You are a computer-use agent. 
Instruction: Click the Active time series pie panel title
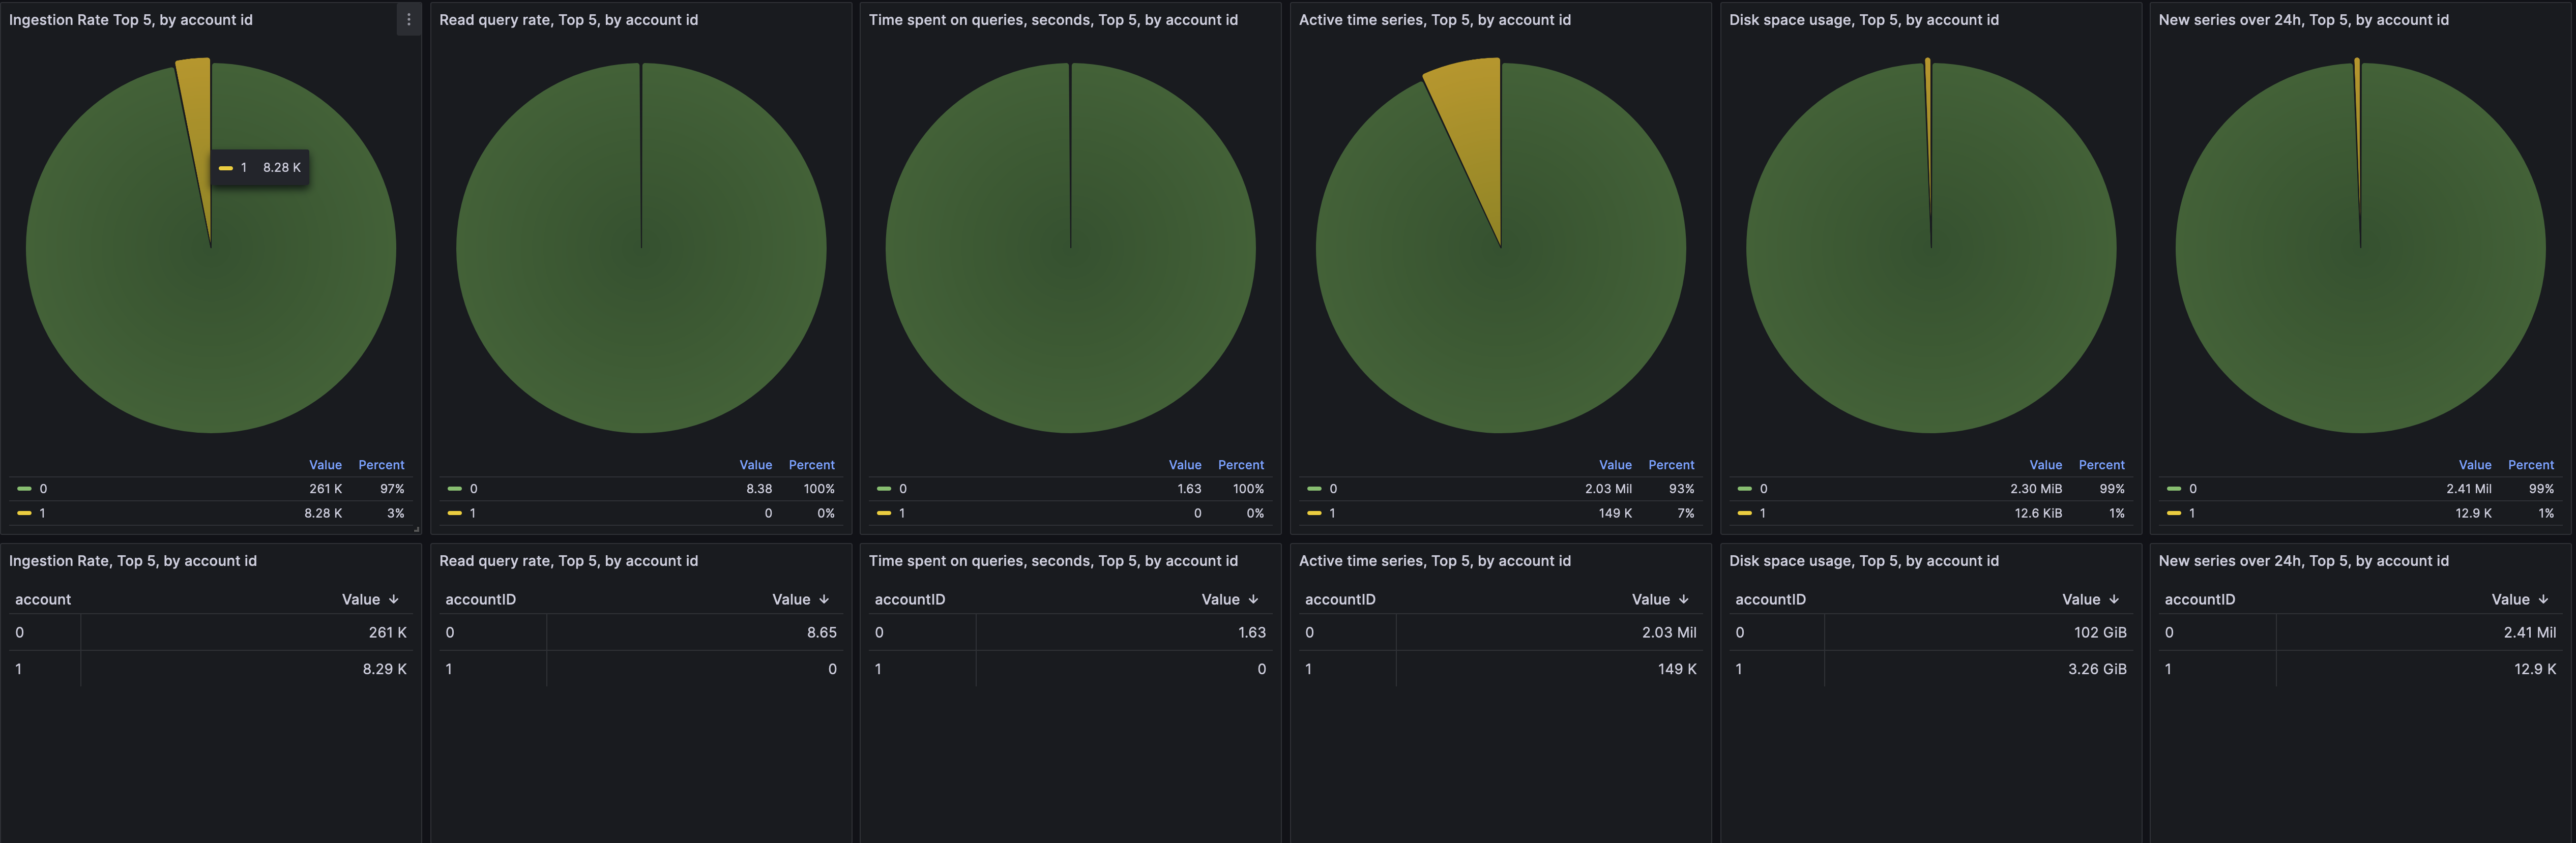point(1434,20)
